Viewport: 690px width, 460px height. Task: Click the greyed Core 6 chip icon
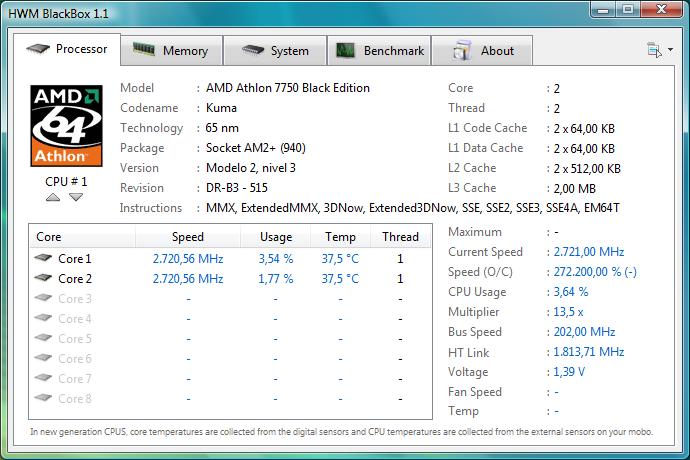[44, 358]
